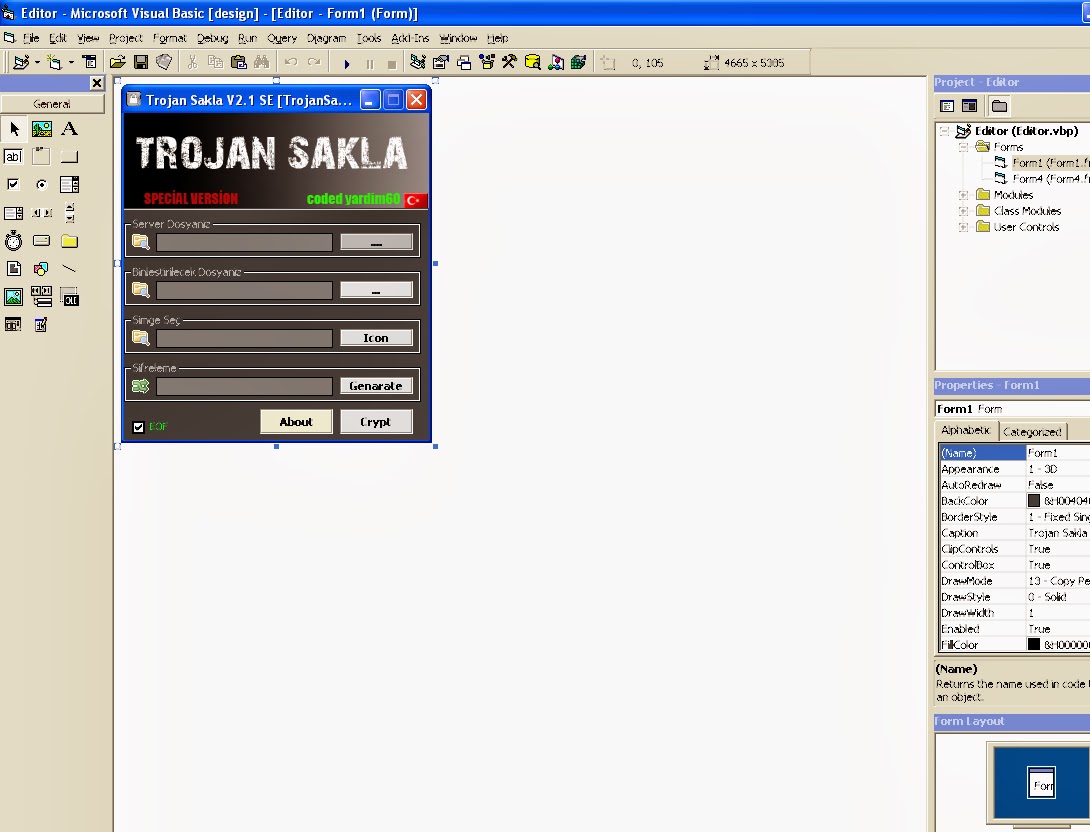1090x832 pixels.
Task: Collapse the Editor (Editor.vbp) project node
Action: tap(944, 131)
